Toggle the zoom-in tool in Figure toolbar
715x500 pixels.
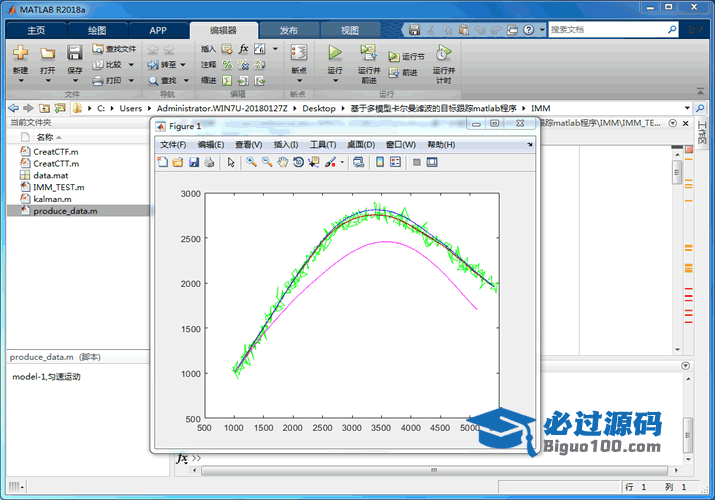(251, 162)
